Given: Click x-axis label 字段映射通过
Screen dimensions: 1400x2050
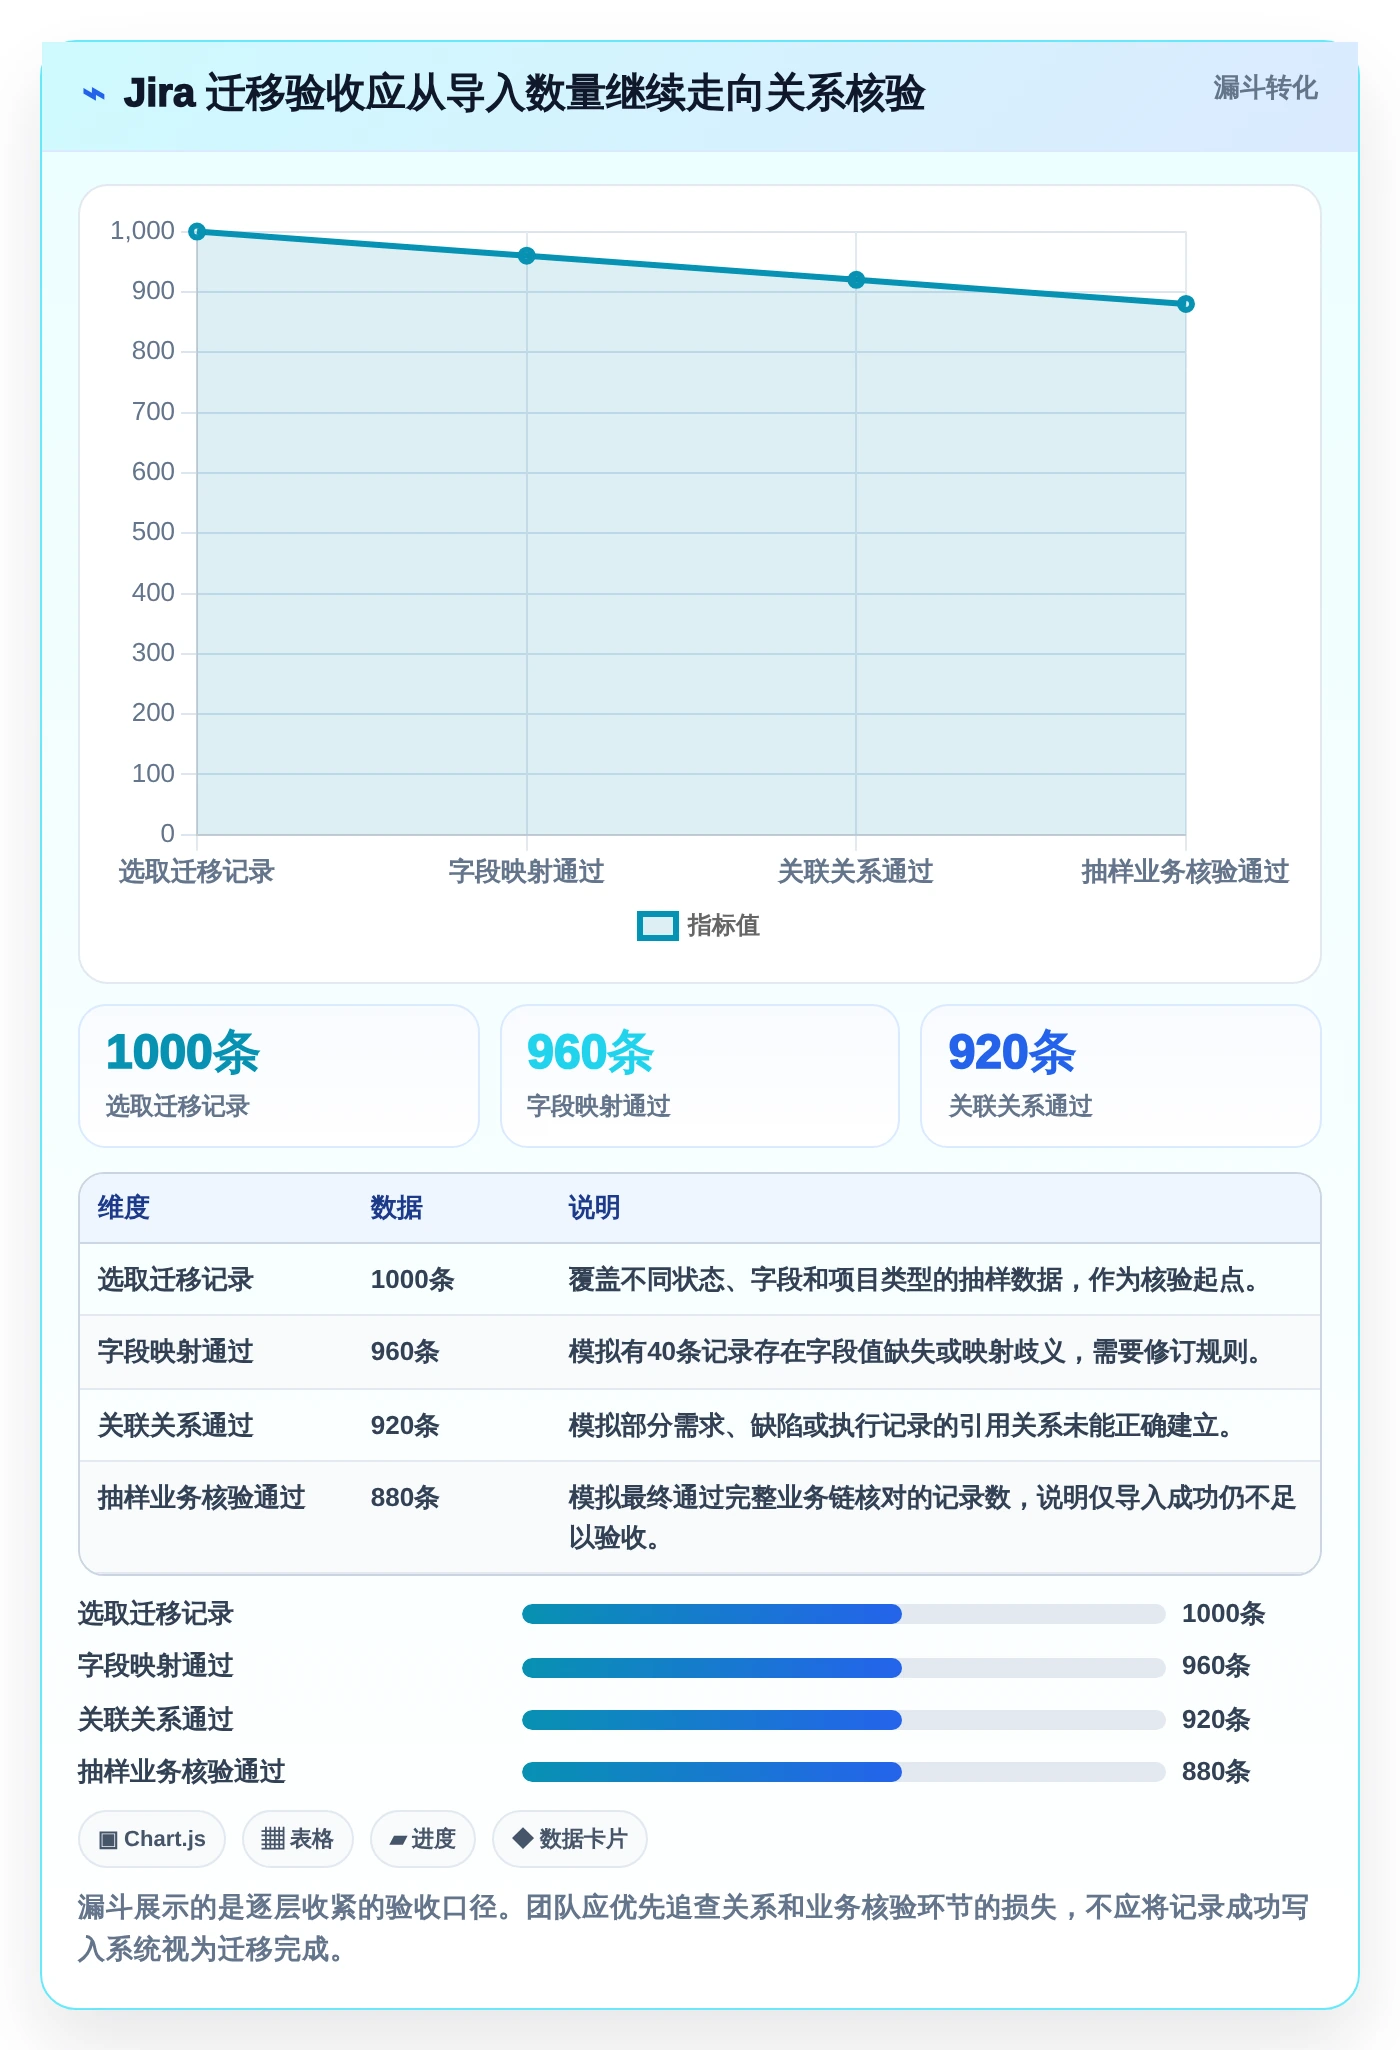Looking at the screenshot, I should point(527,872).
